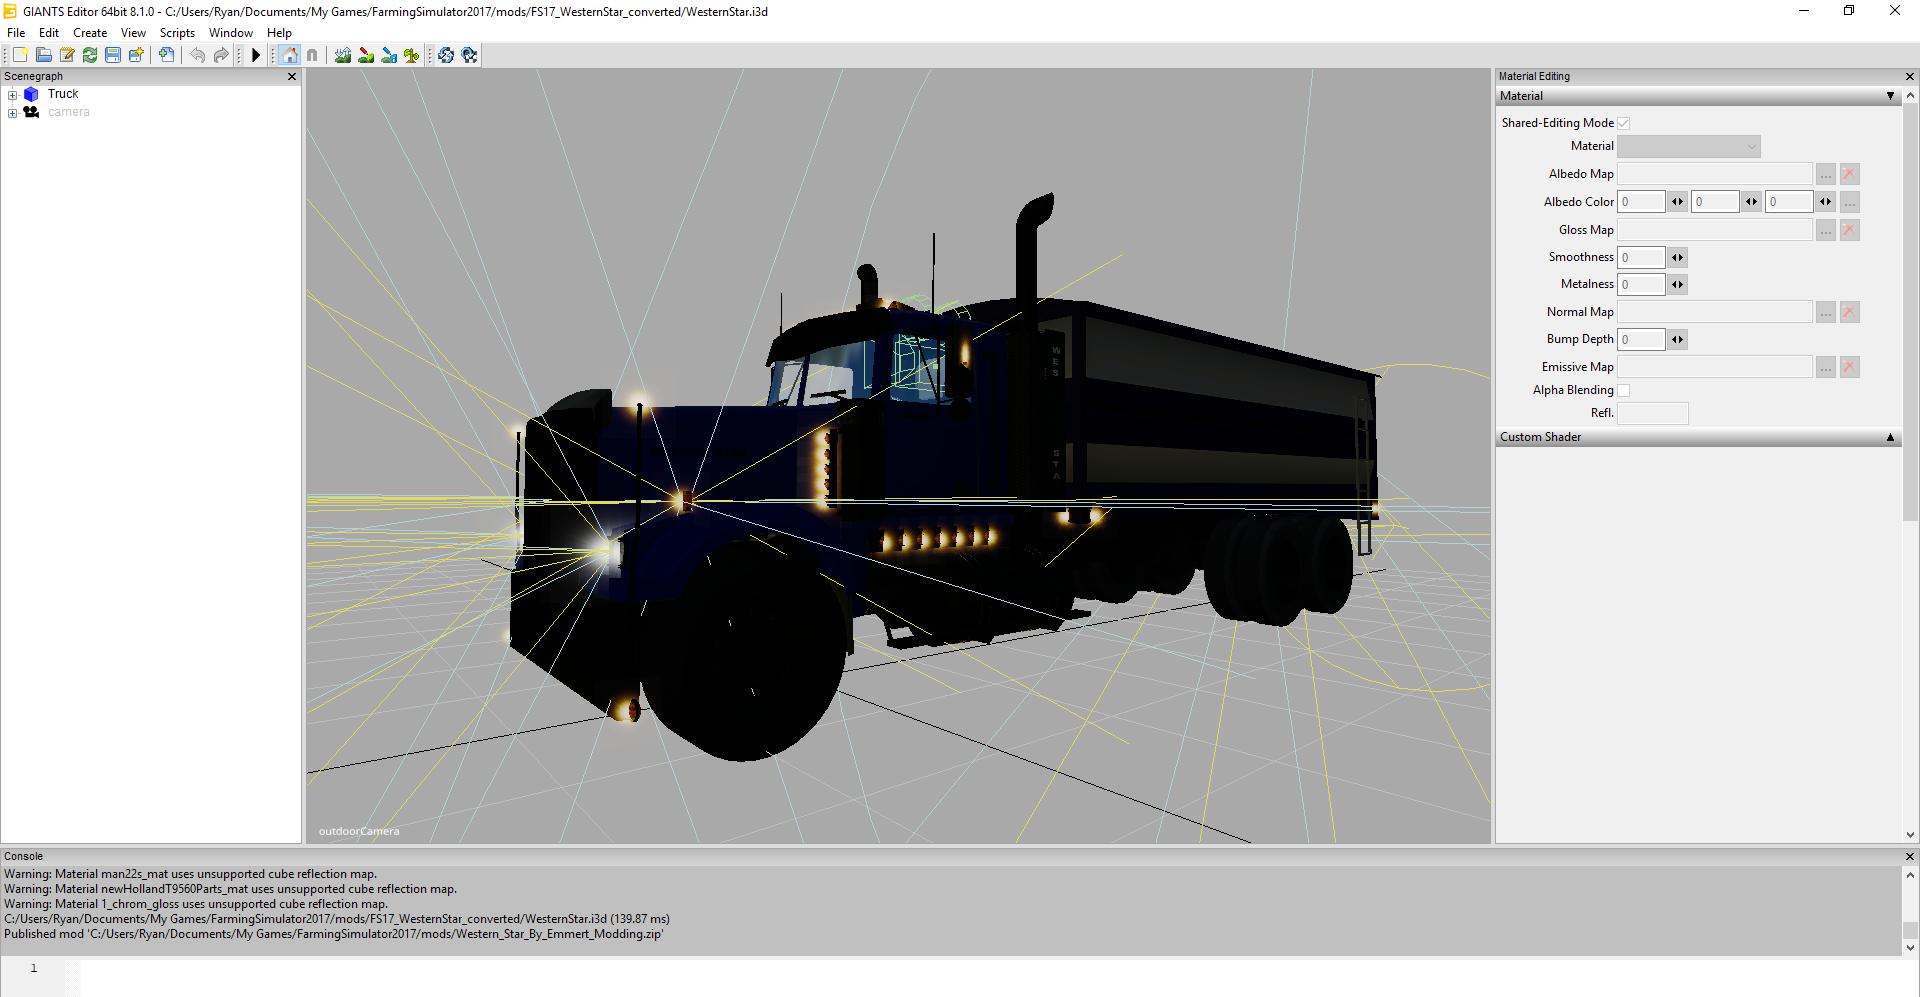This screenshot has width=1920, height=997.
Task: Select the terrain sculpt mode icon
Action: tap(343, 56)
